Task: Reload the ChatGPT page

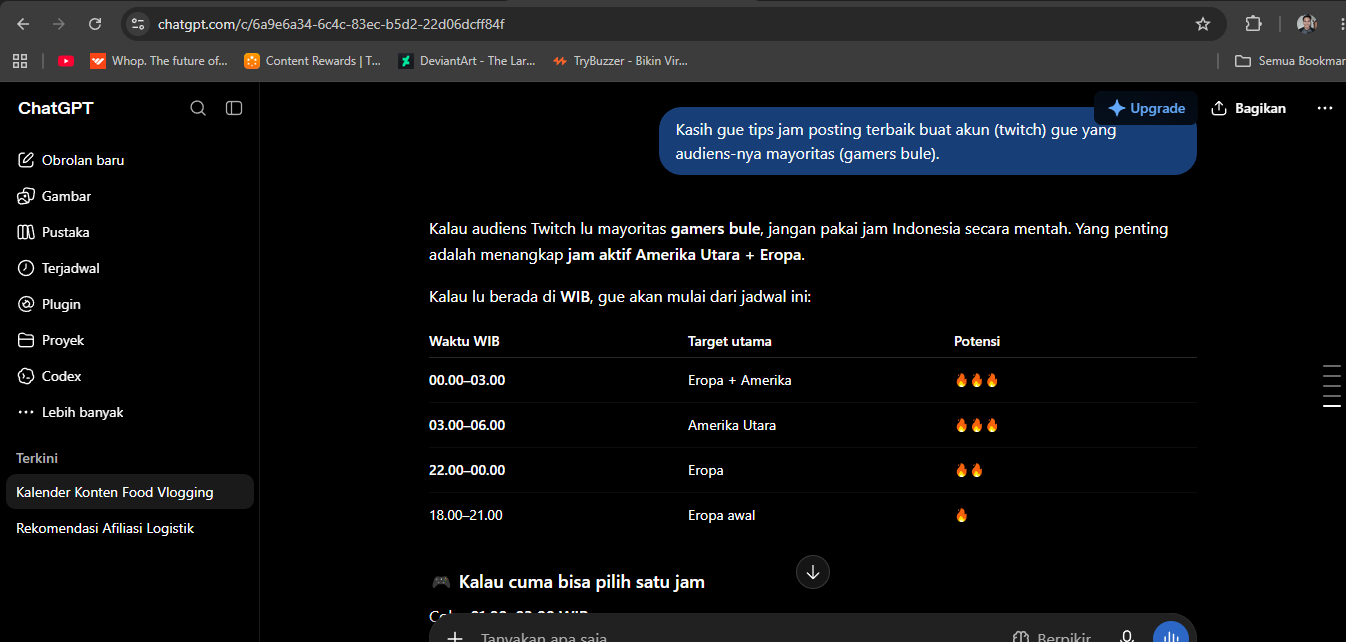Action: click(x=95, y=24)
